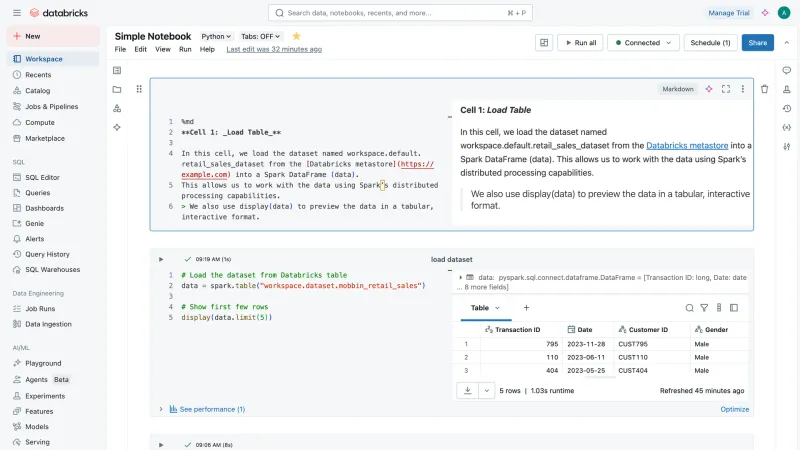The image size is (800, 450).
Task: Search within the results table
Action: click(x=689, y=308)
